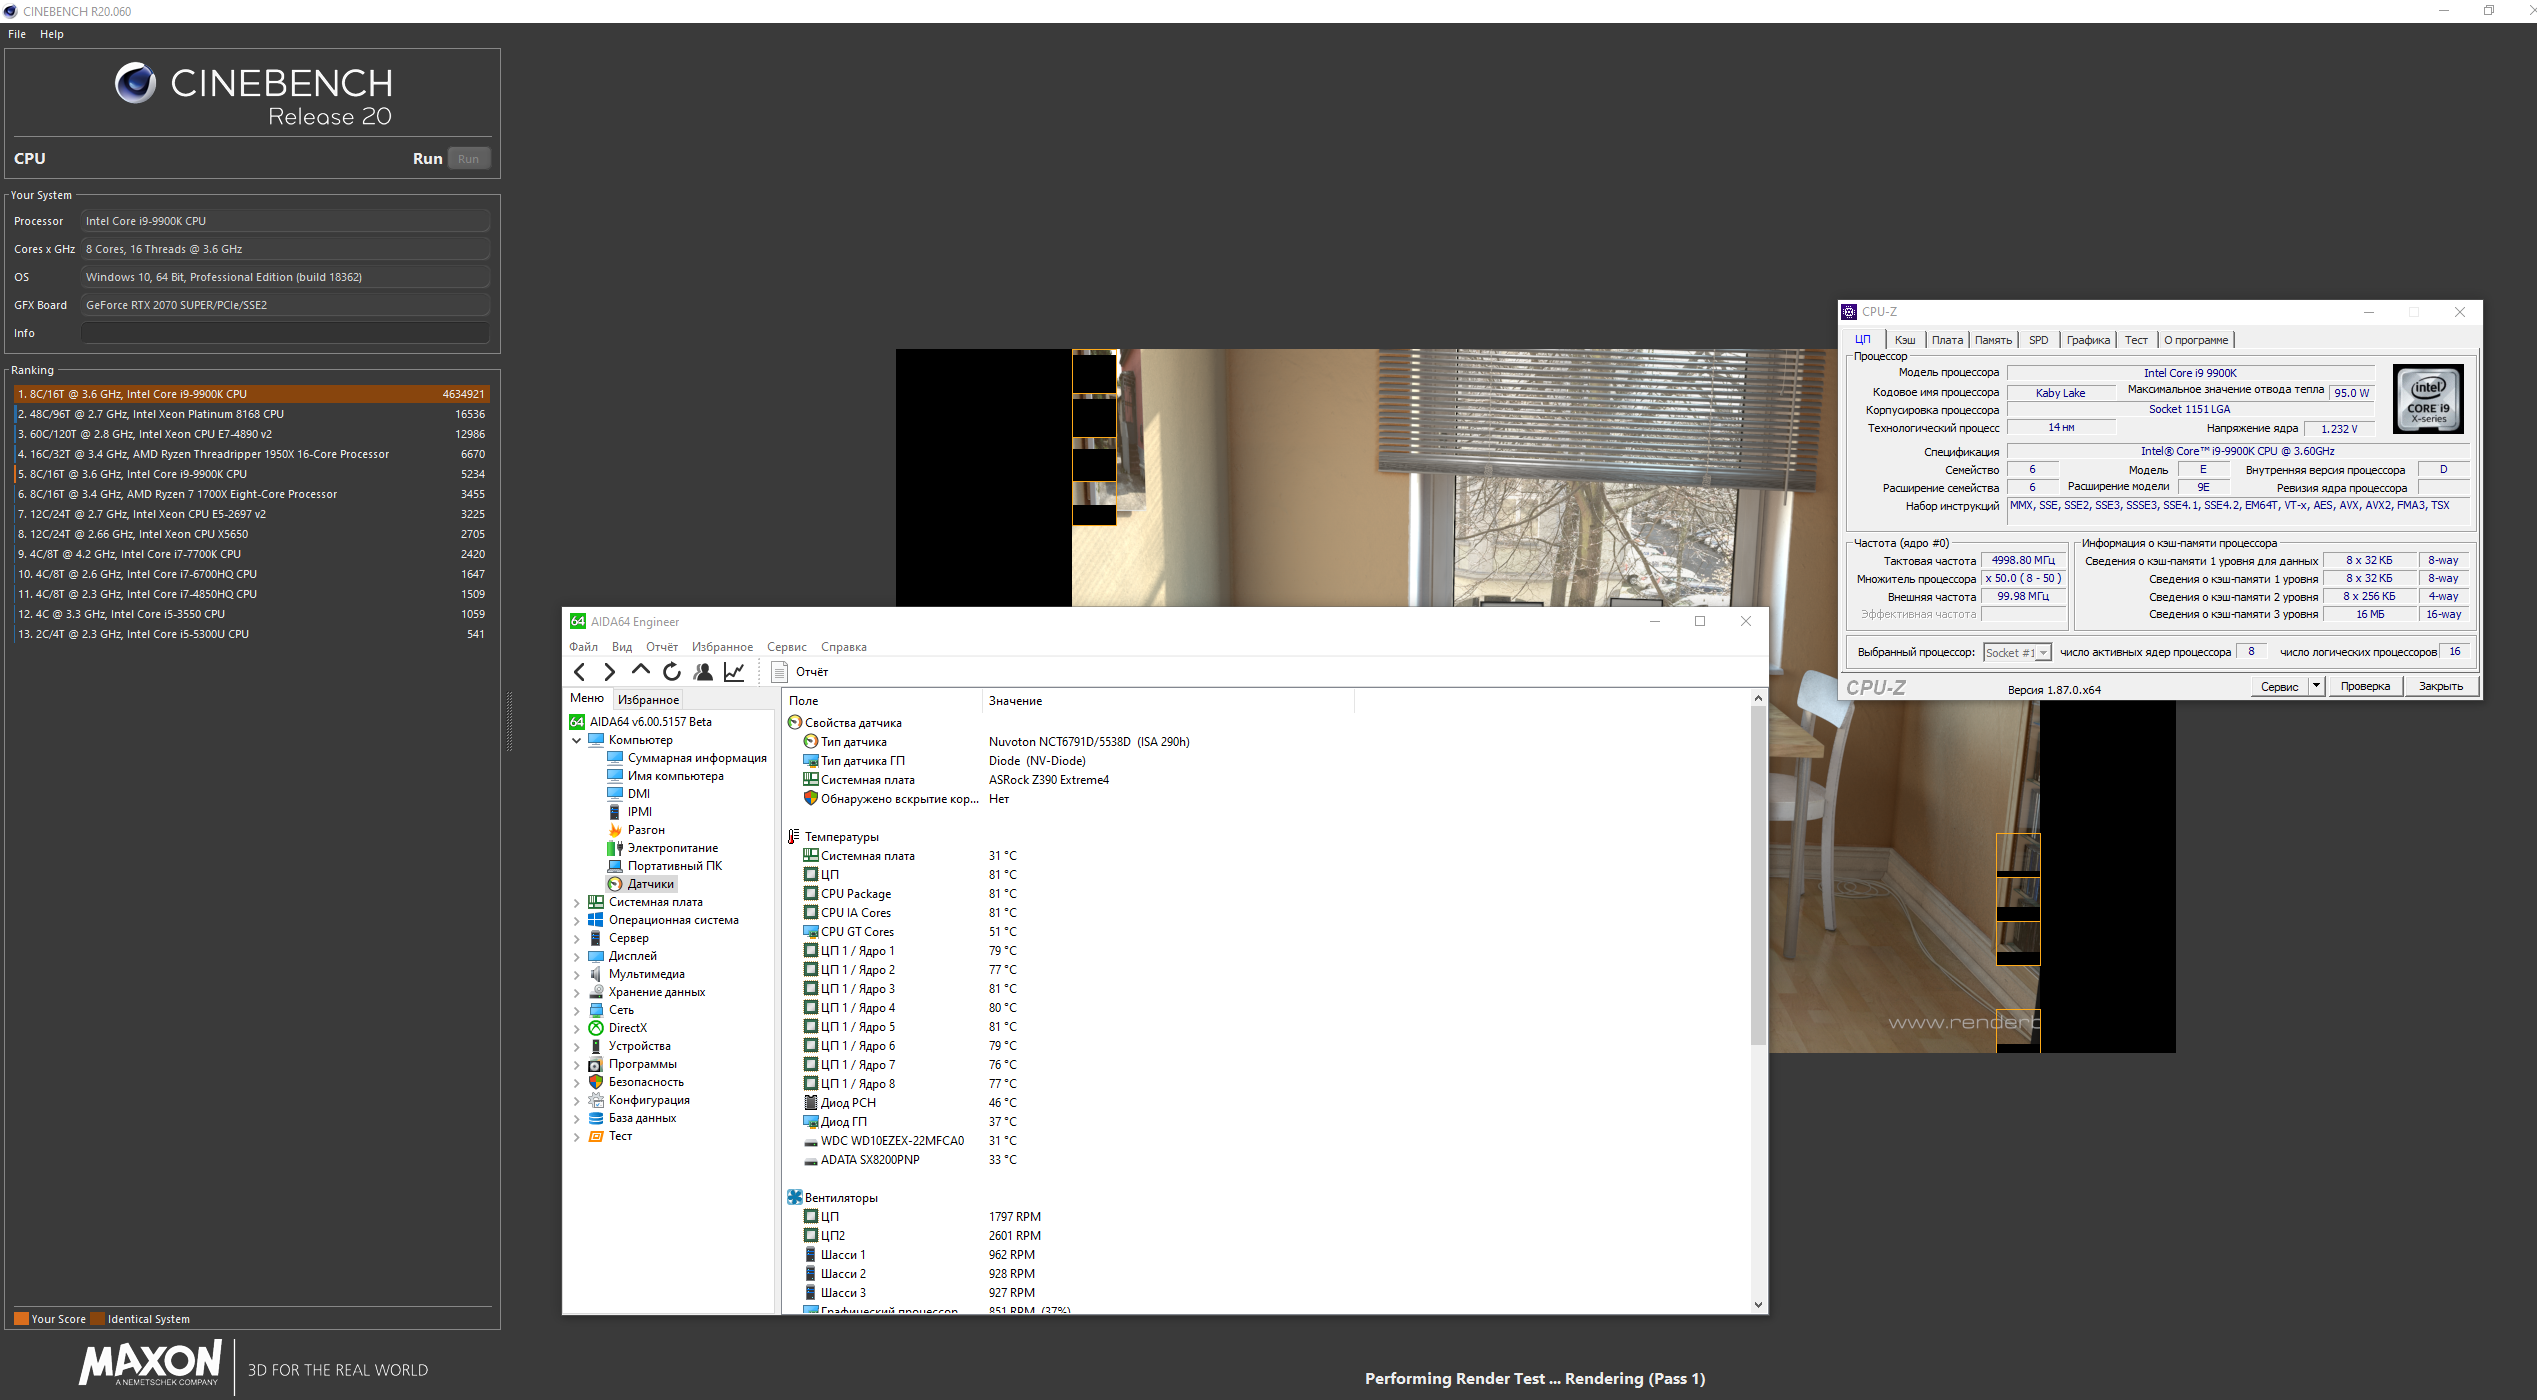
Task: Refresh sensor readings in AIDA64 toolbar
Action: pos(672,672)
